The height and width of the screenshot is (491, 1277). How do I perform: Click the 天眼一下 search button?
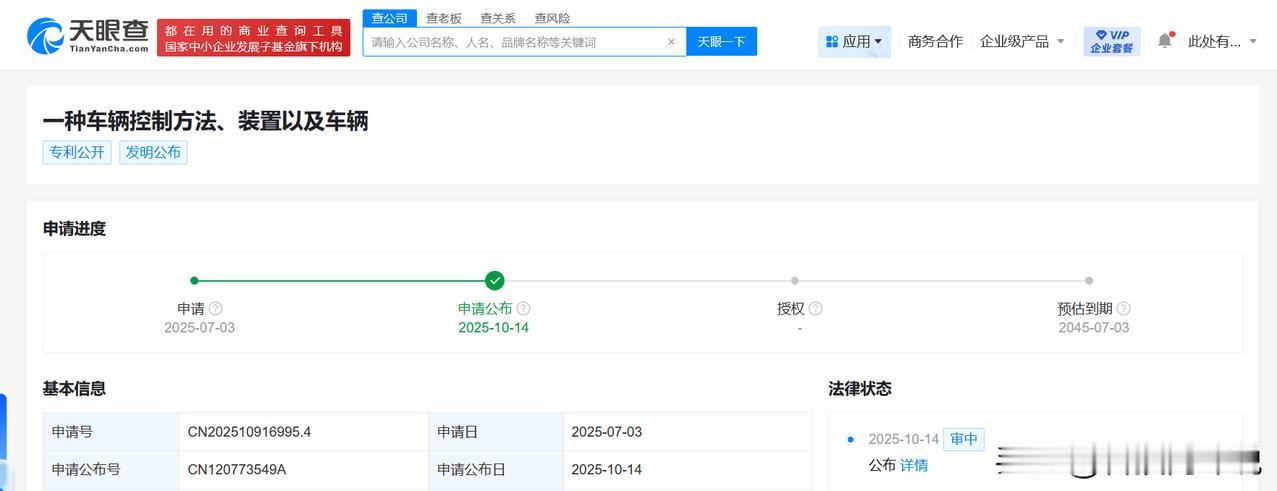click(x=721, y=42)
